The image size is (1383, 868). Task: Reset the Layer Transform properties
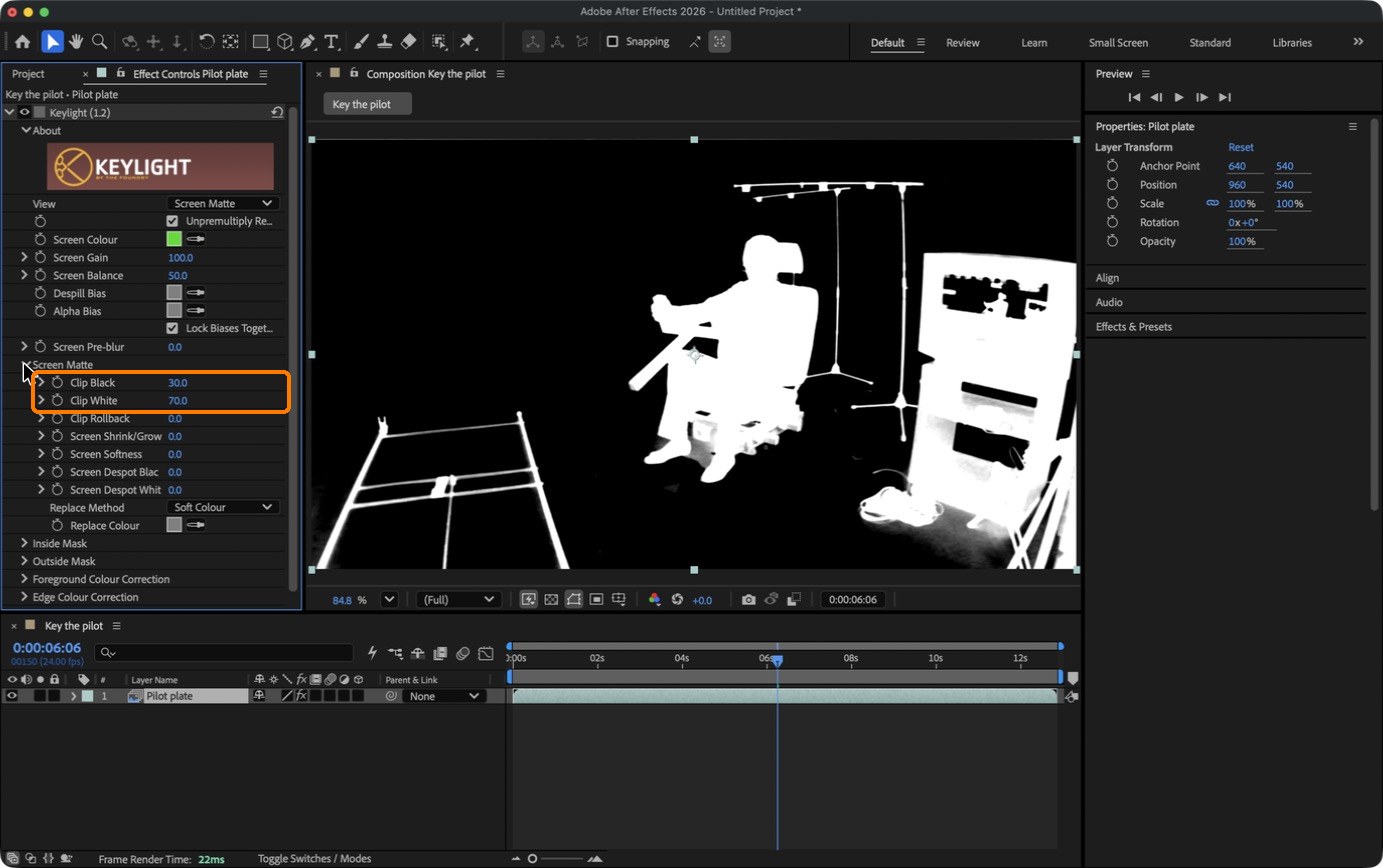1240,147
